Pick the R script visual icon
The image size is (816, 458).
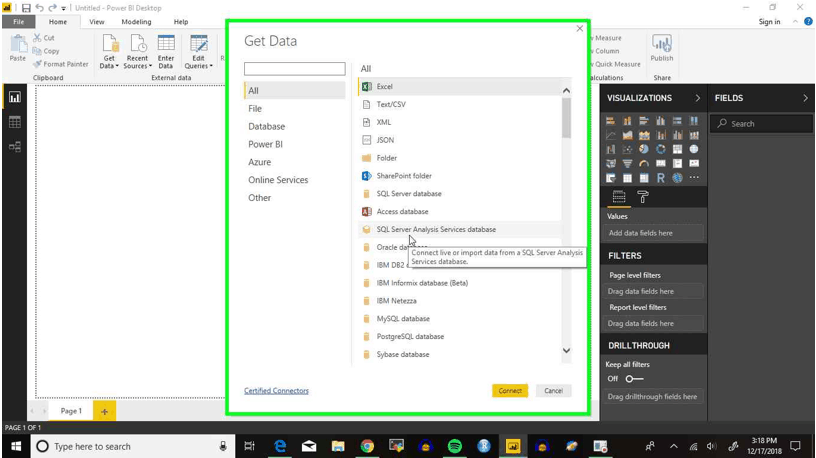pyautogui.click(x=660, y=178)
